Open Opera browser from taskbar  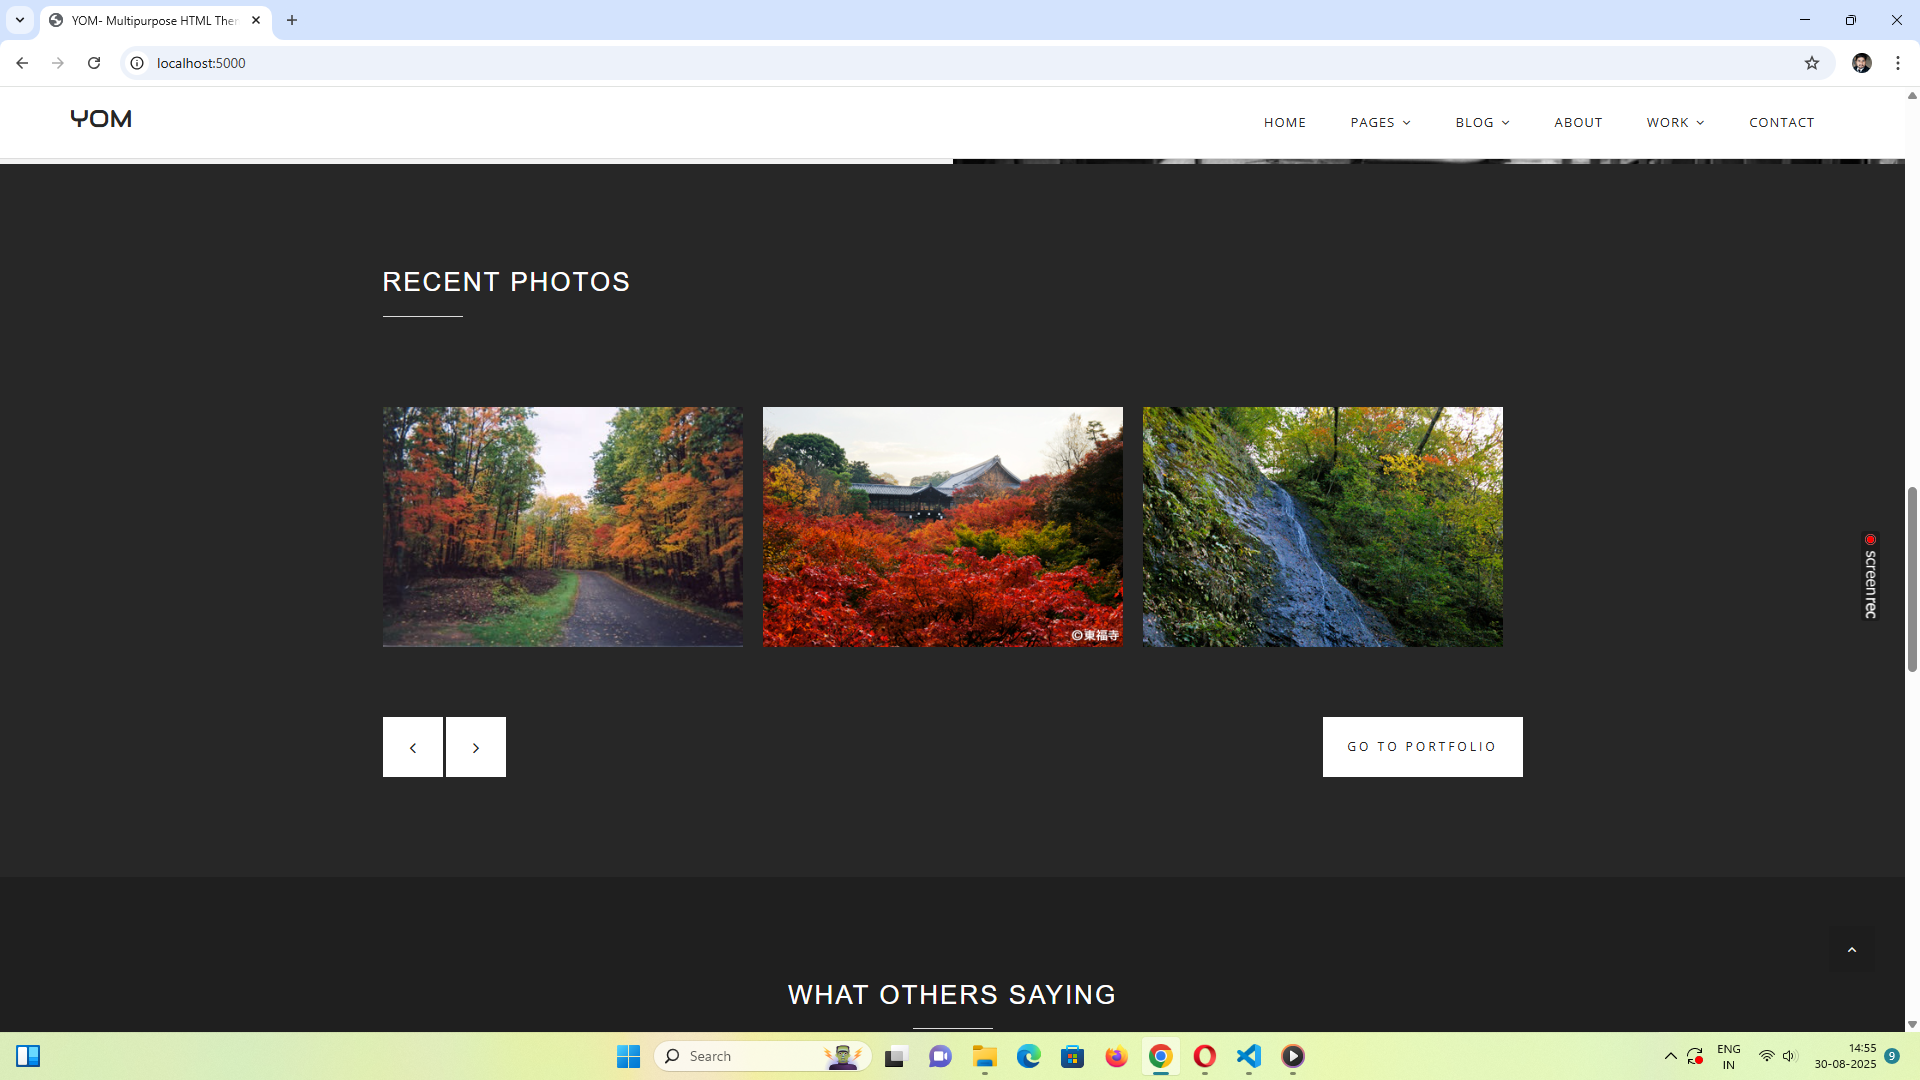(1204, 1056)
